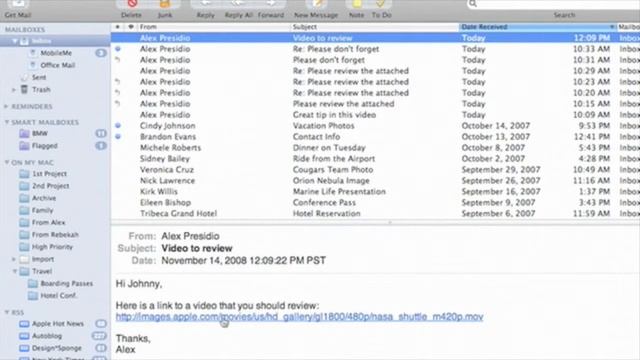Select Eileen Bishop's Conference Pass message
The height and width of the screenshot is (360, 640).
(376, 203)
